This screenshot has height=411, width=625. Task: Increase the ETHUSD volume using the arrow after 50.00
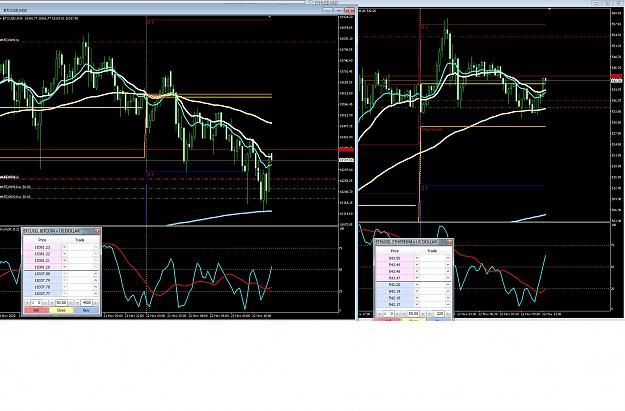coord(423,313)
